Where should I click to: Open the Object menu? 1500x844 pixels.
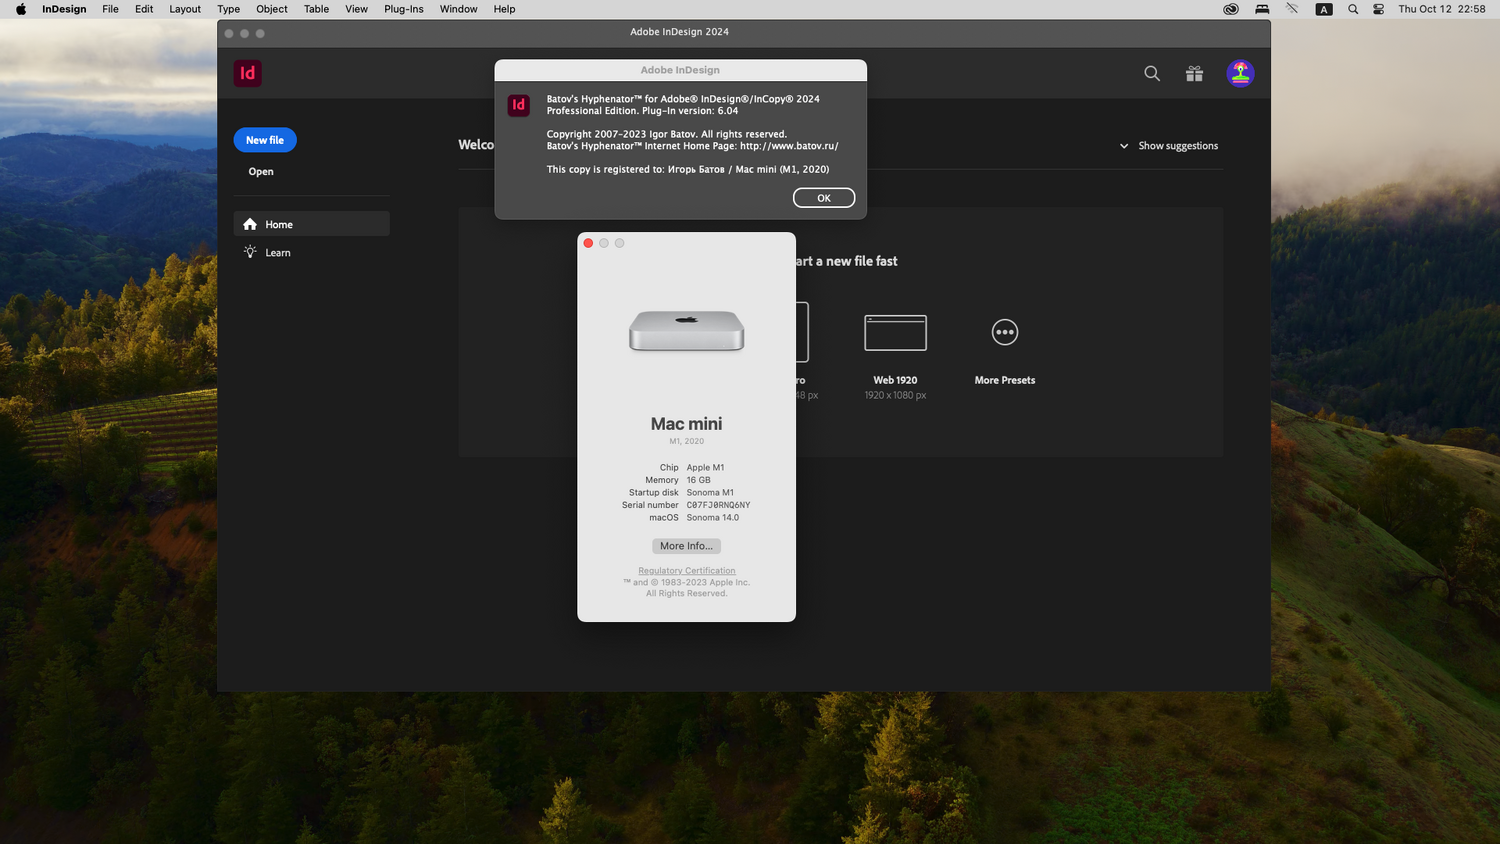click(272, 9)
